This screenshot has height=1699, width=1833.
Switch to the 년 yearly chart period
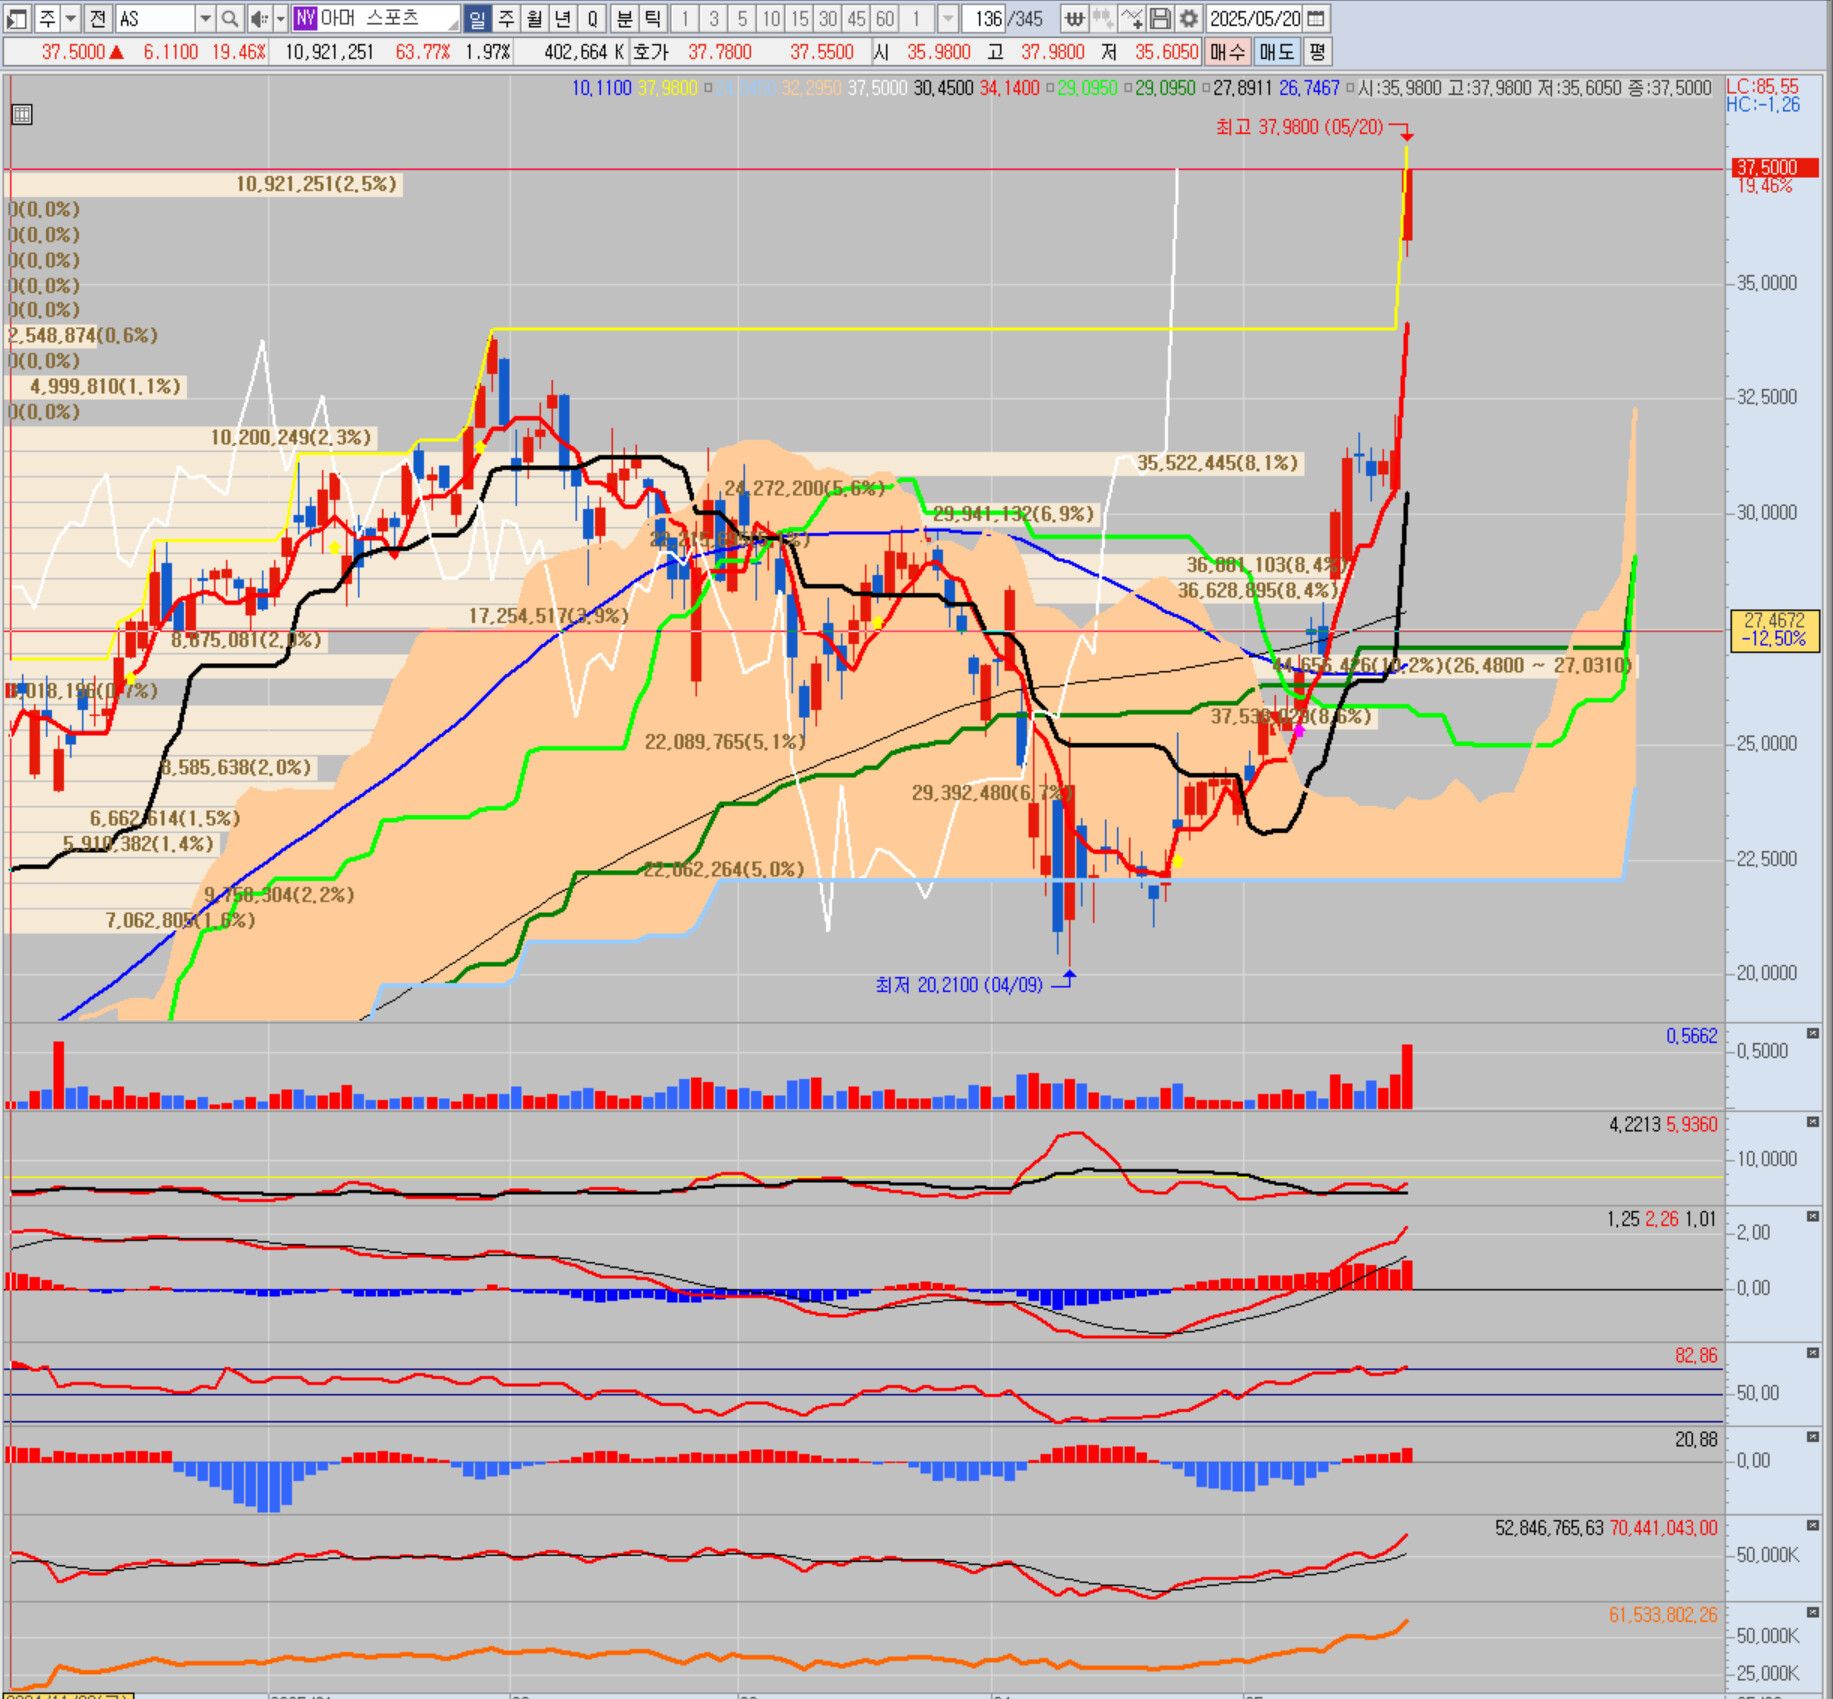tap(563, 18)
